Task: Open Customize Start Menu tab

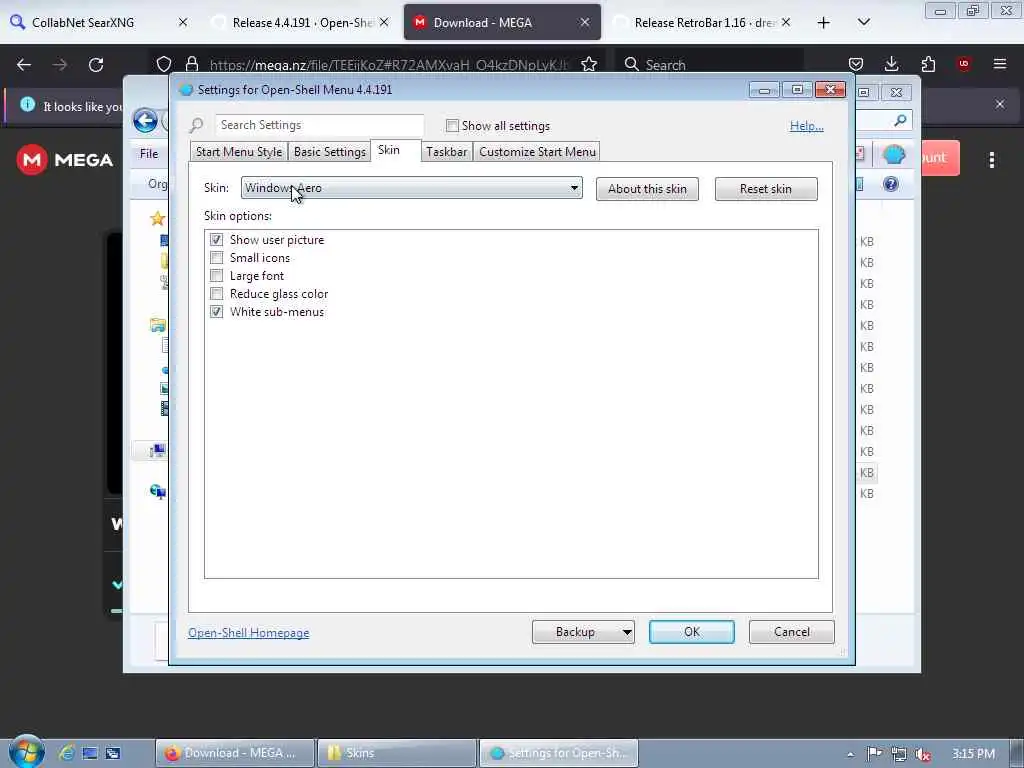Action: pos(537,152)
